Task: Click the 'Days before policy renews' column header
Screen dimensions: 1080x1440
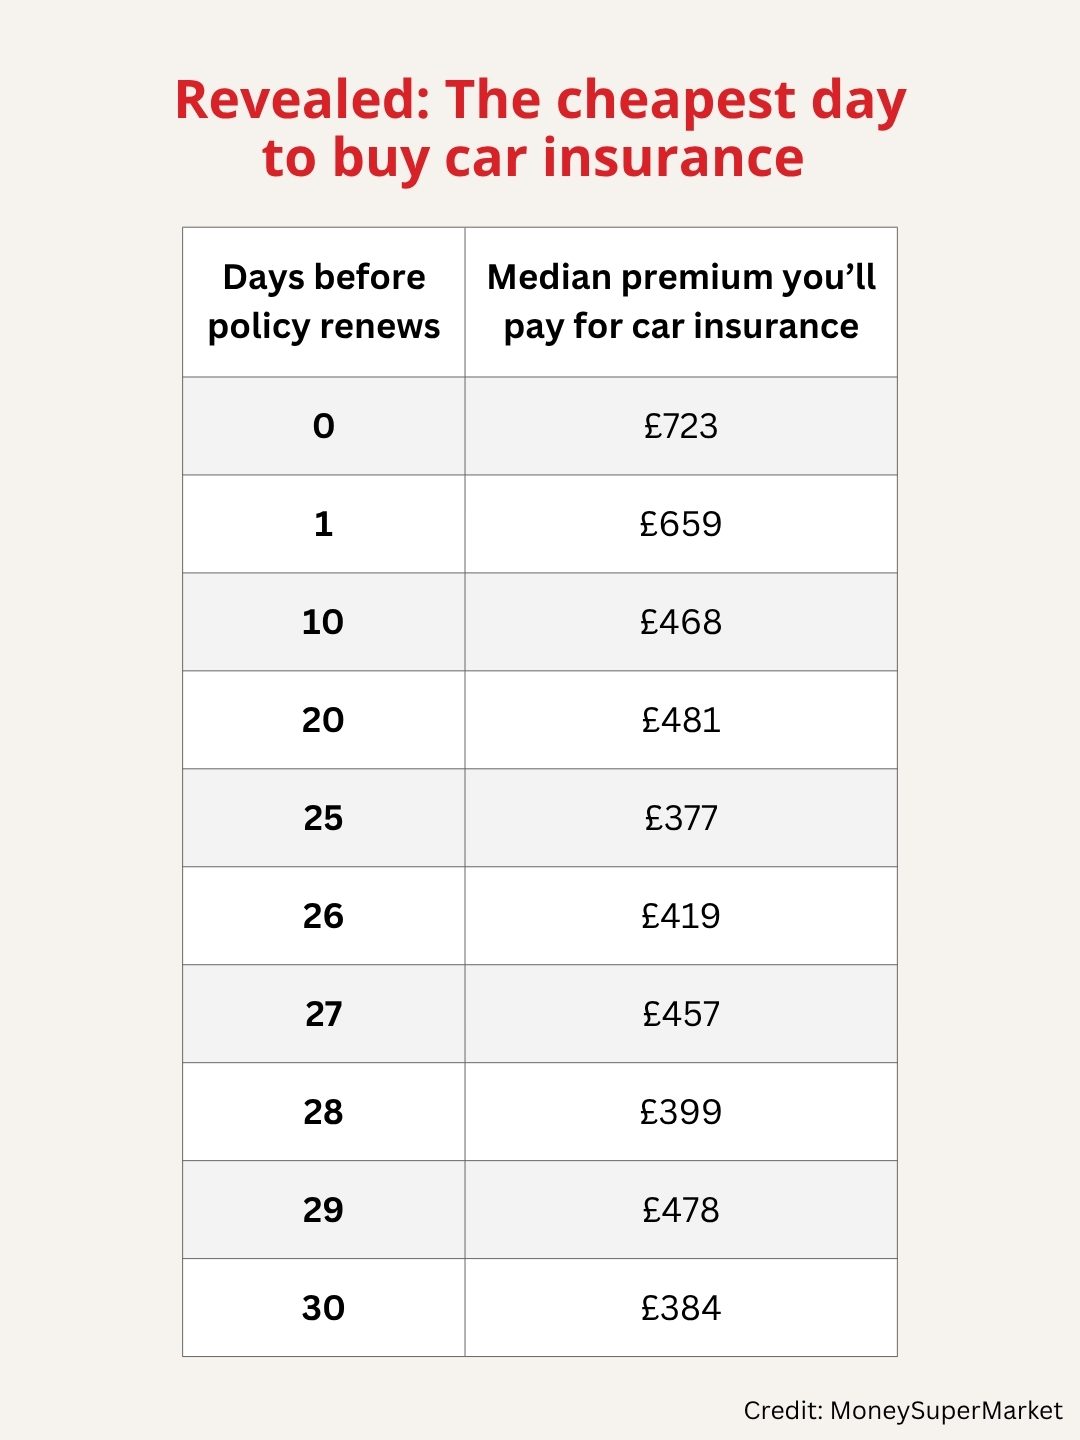Action: (323, 301)
